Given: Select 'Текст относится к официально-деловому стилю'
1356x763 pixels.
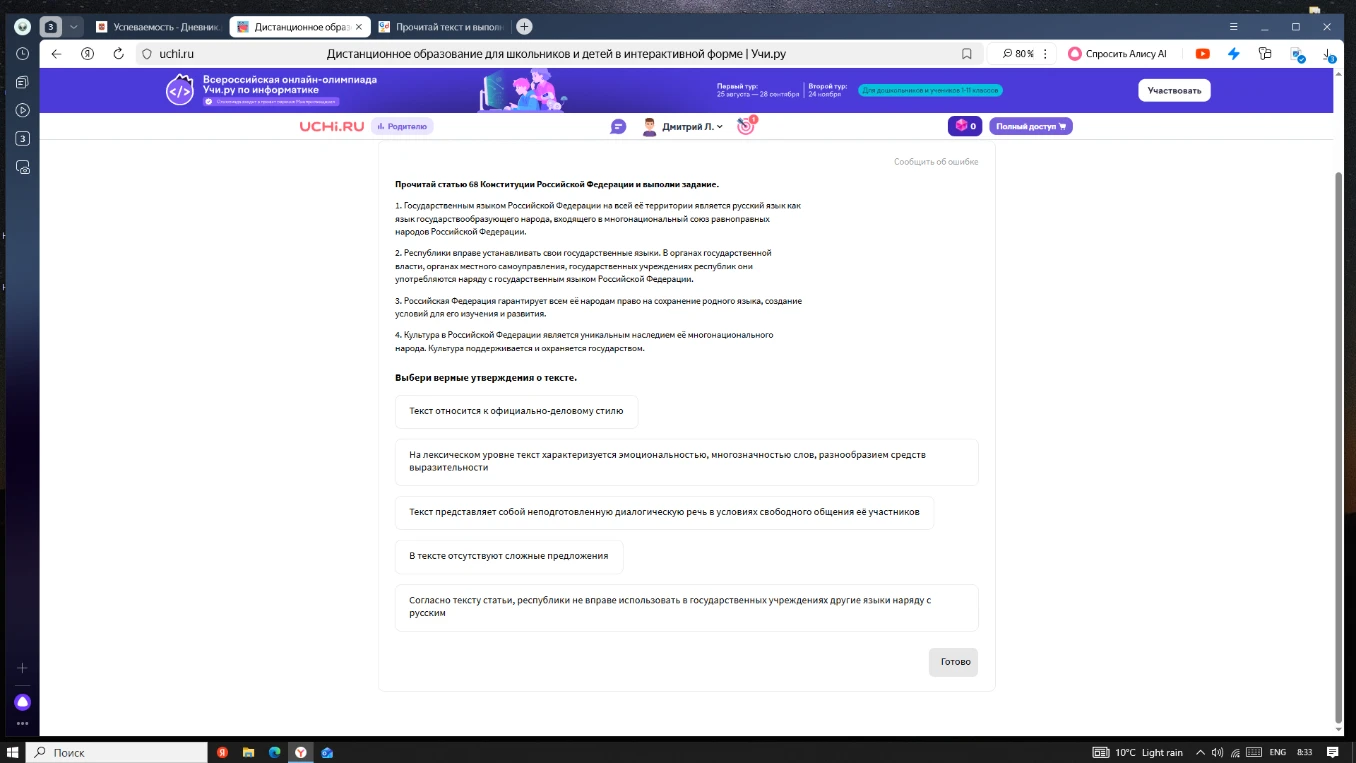Looking at the screenshot, I should tap(516, 411).
